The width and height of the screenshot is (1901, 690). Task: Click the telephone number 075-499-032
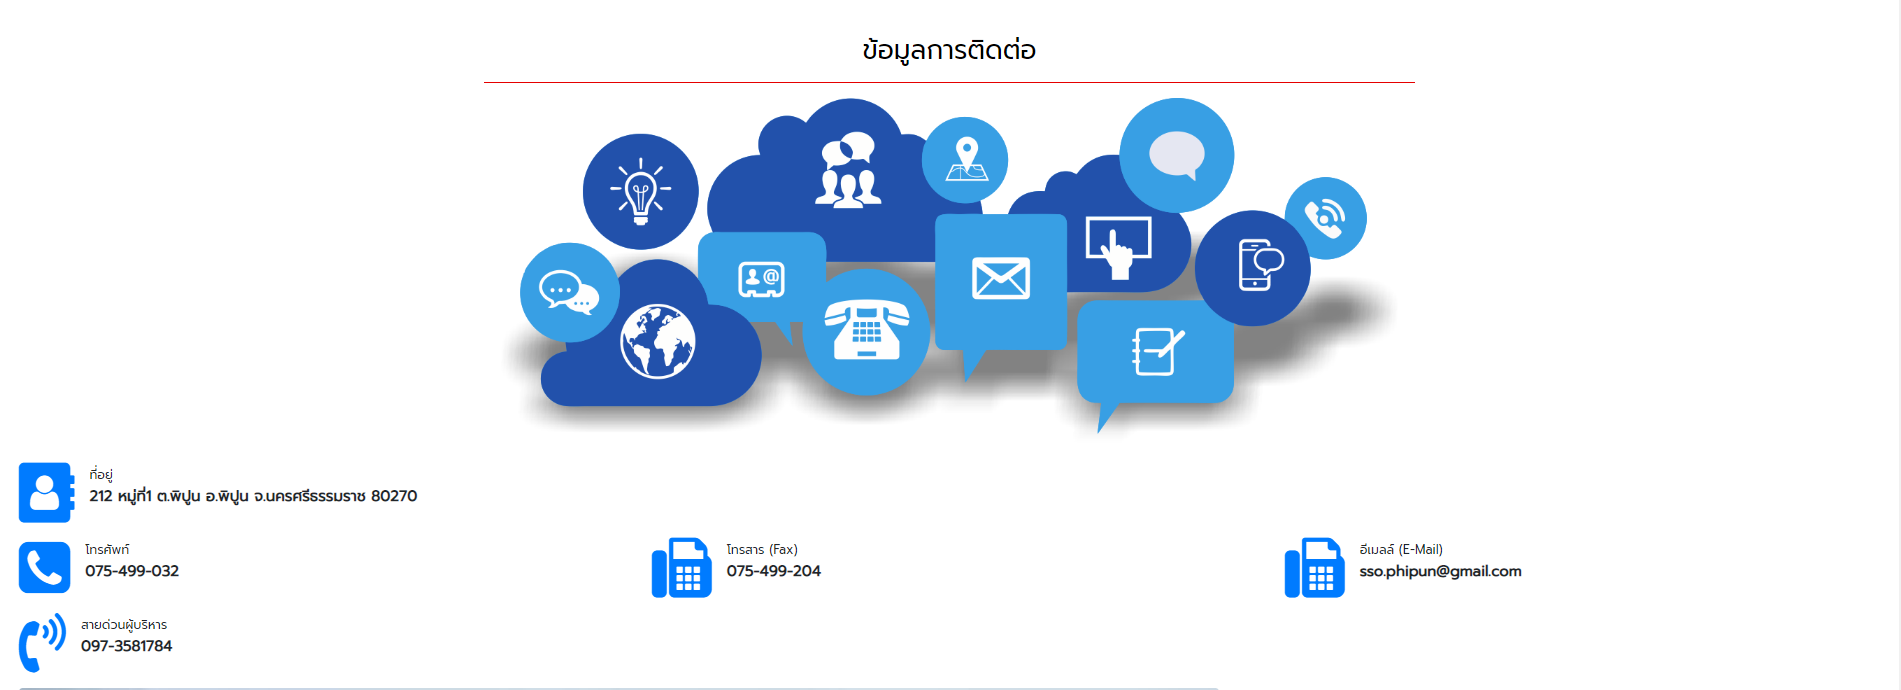(x=132, y=571)
